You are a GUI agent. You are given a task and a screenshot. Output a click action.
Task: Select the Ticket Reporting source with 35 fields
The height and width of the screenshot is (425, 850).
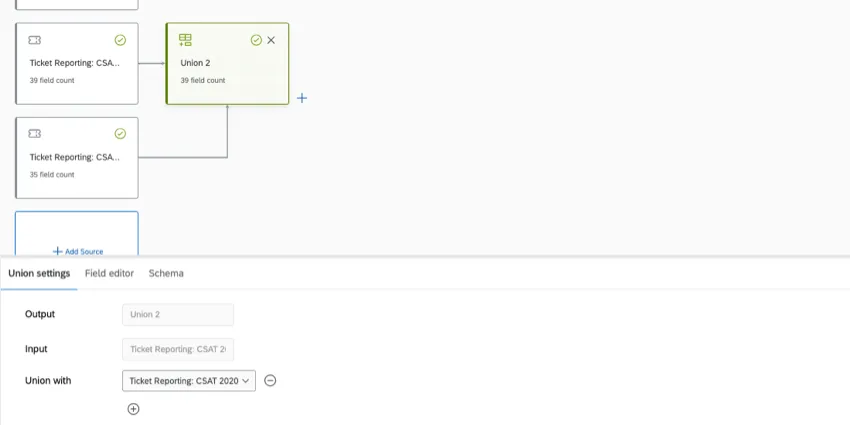tap(76, 164)
